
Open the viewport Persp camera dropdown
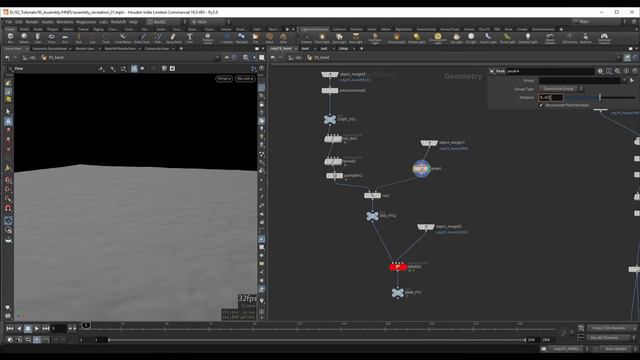(224, 78)
